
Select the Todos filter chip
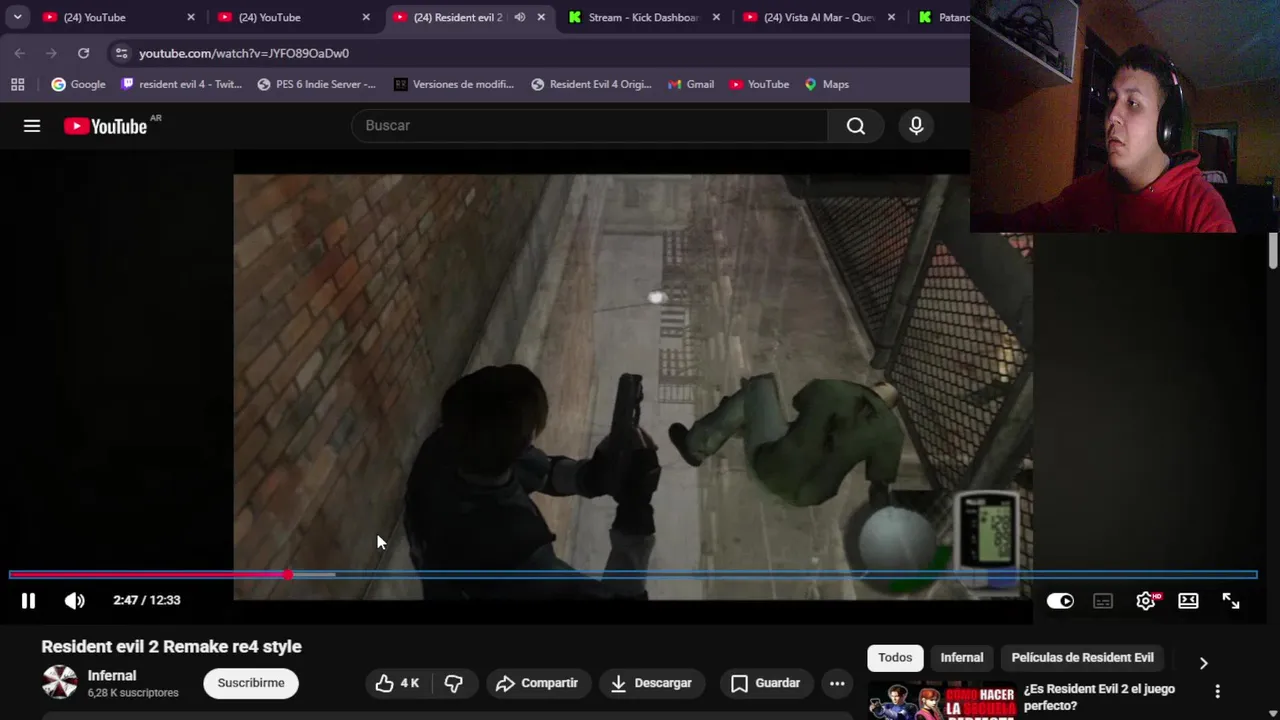895,657
